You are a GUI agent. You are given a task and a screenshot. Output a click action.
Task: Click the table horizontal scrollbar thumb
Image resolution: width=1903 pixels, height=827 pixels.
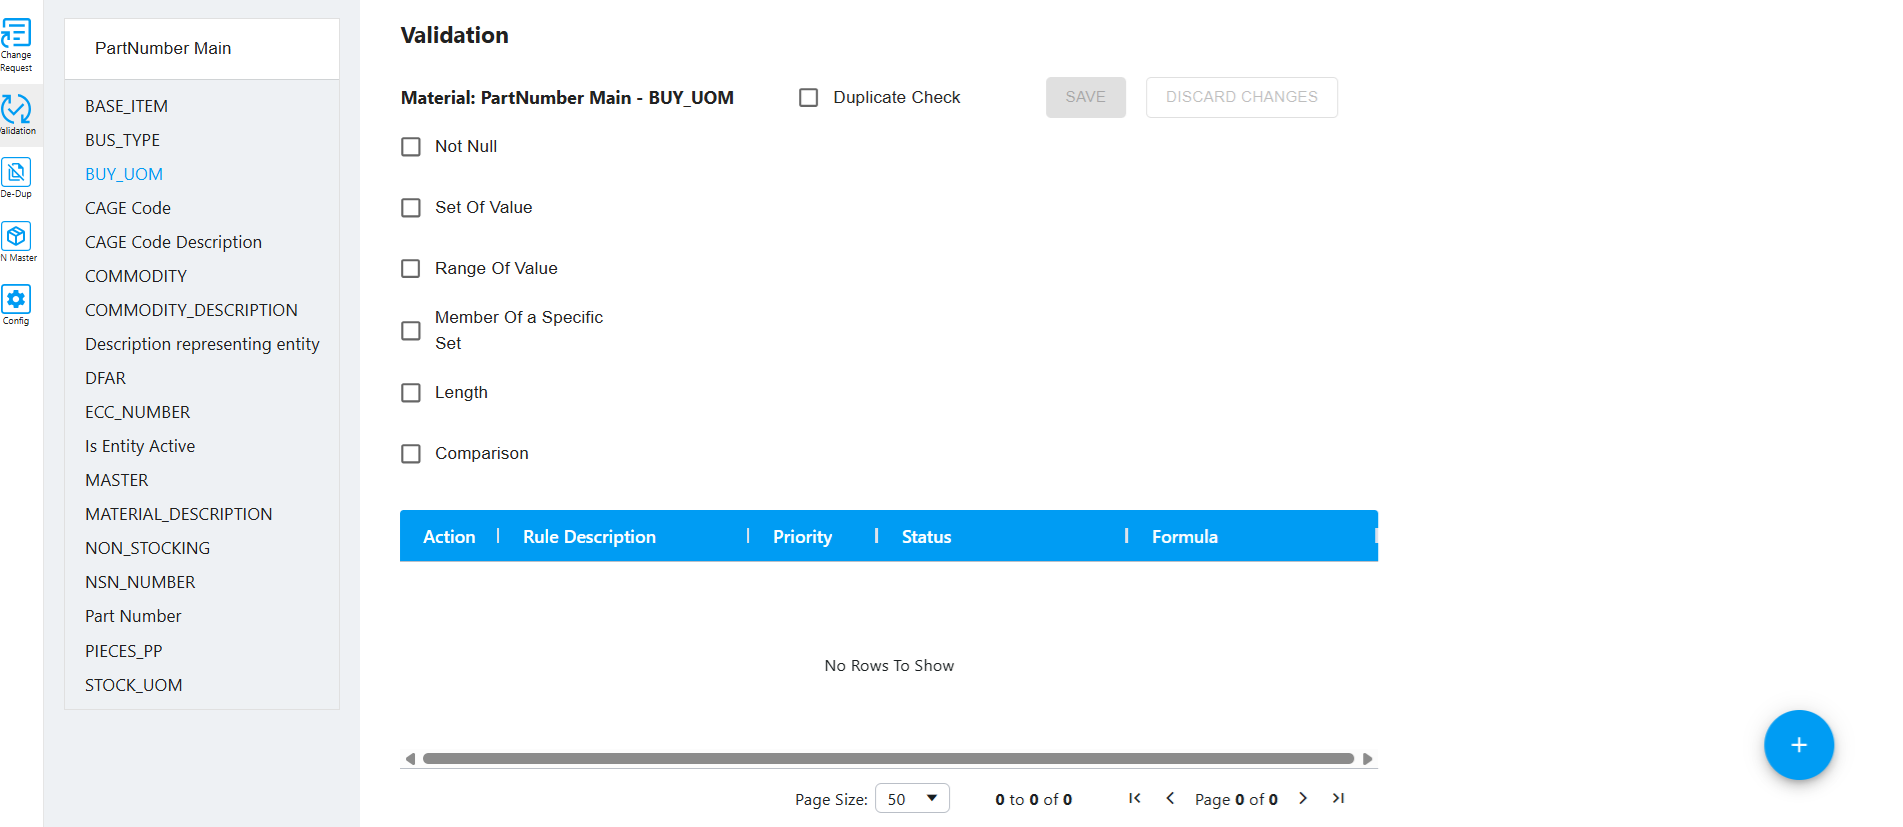tap(888, 759)
